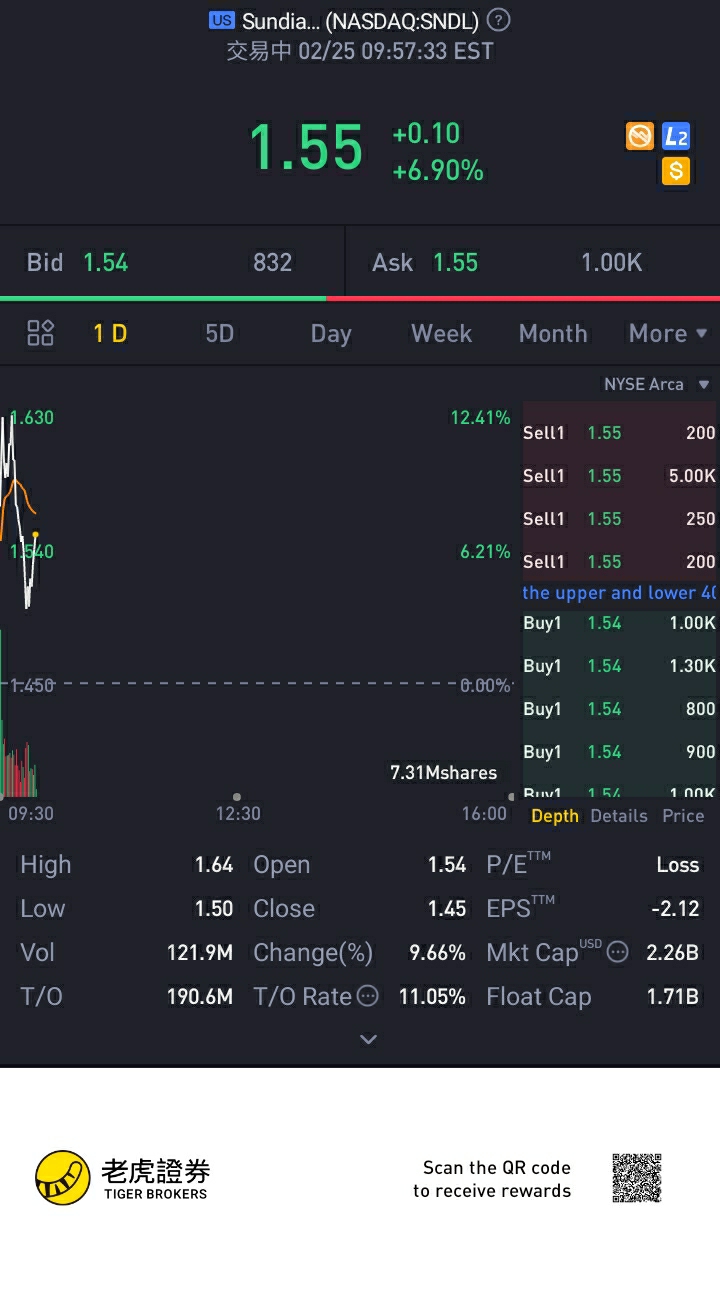The height and width of the screenshot is (1289, 720).
Task: Tap the Buy1 row with 800 shares
Action: 619,709
